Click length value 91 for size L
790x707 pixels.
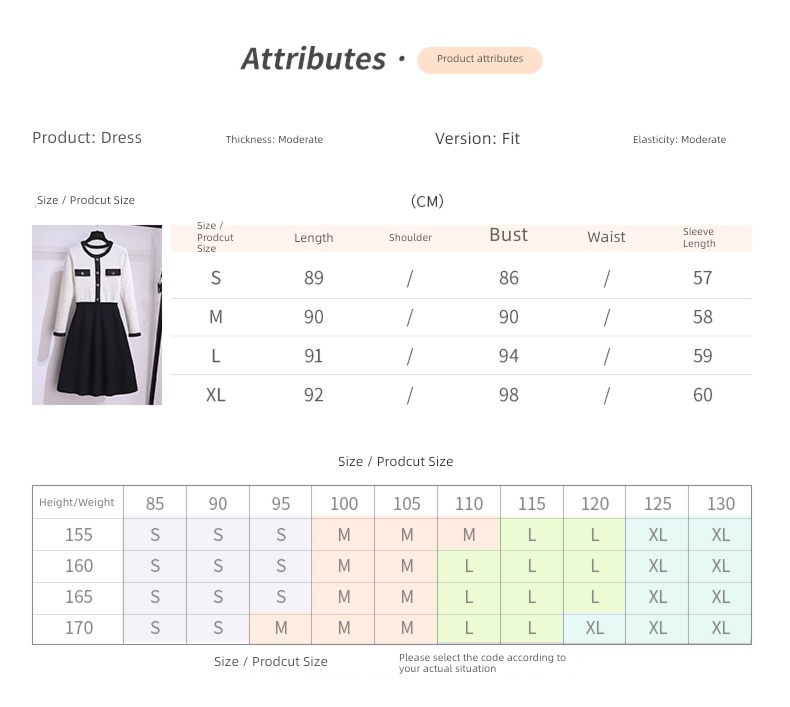[313, 356]
